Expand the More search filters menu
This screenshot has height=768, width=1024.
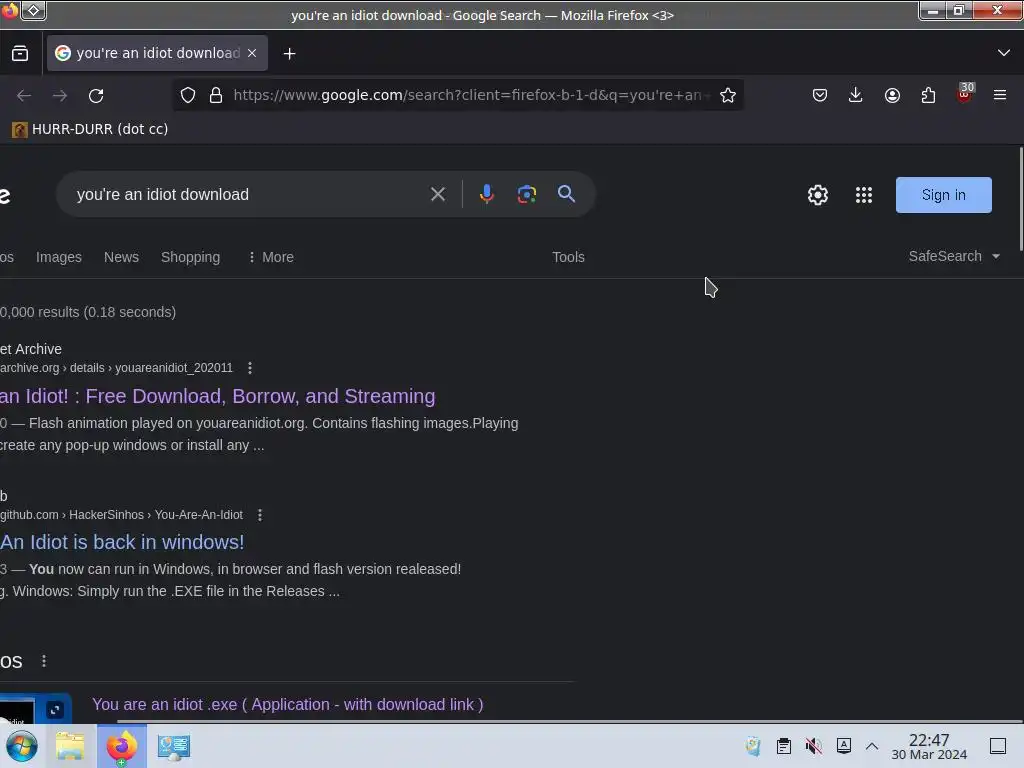pyautogui.click(x=271, y=257)
